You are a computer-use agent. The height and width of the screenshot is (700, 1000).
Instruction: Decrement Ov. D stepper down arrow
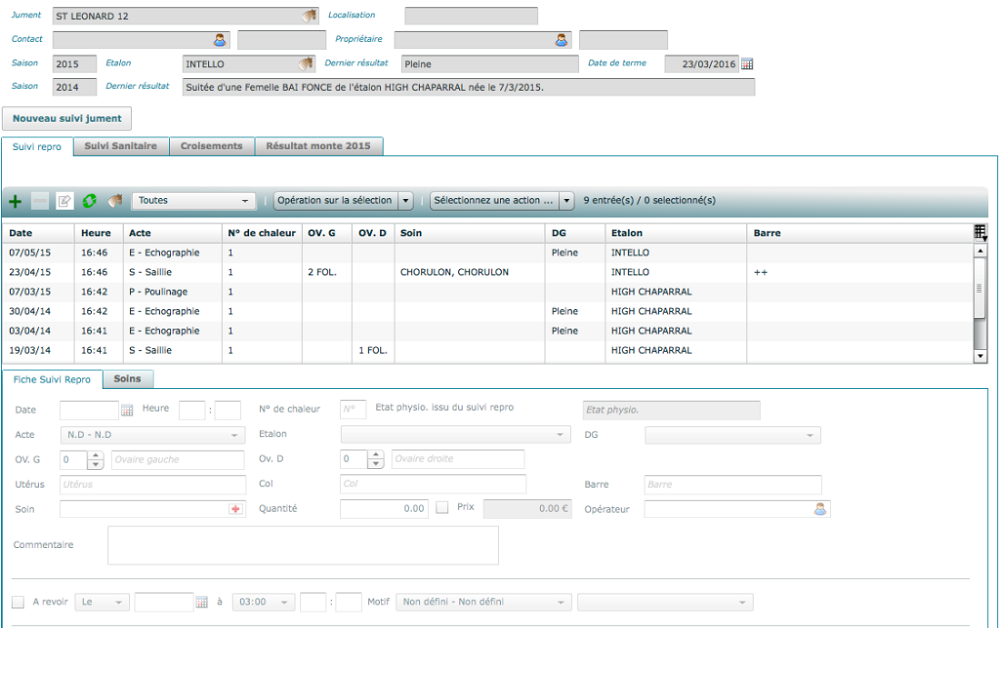pos(376,464)
